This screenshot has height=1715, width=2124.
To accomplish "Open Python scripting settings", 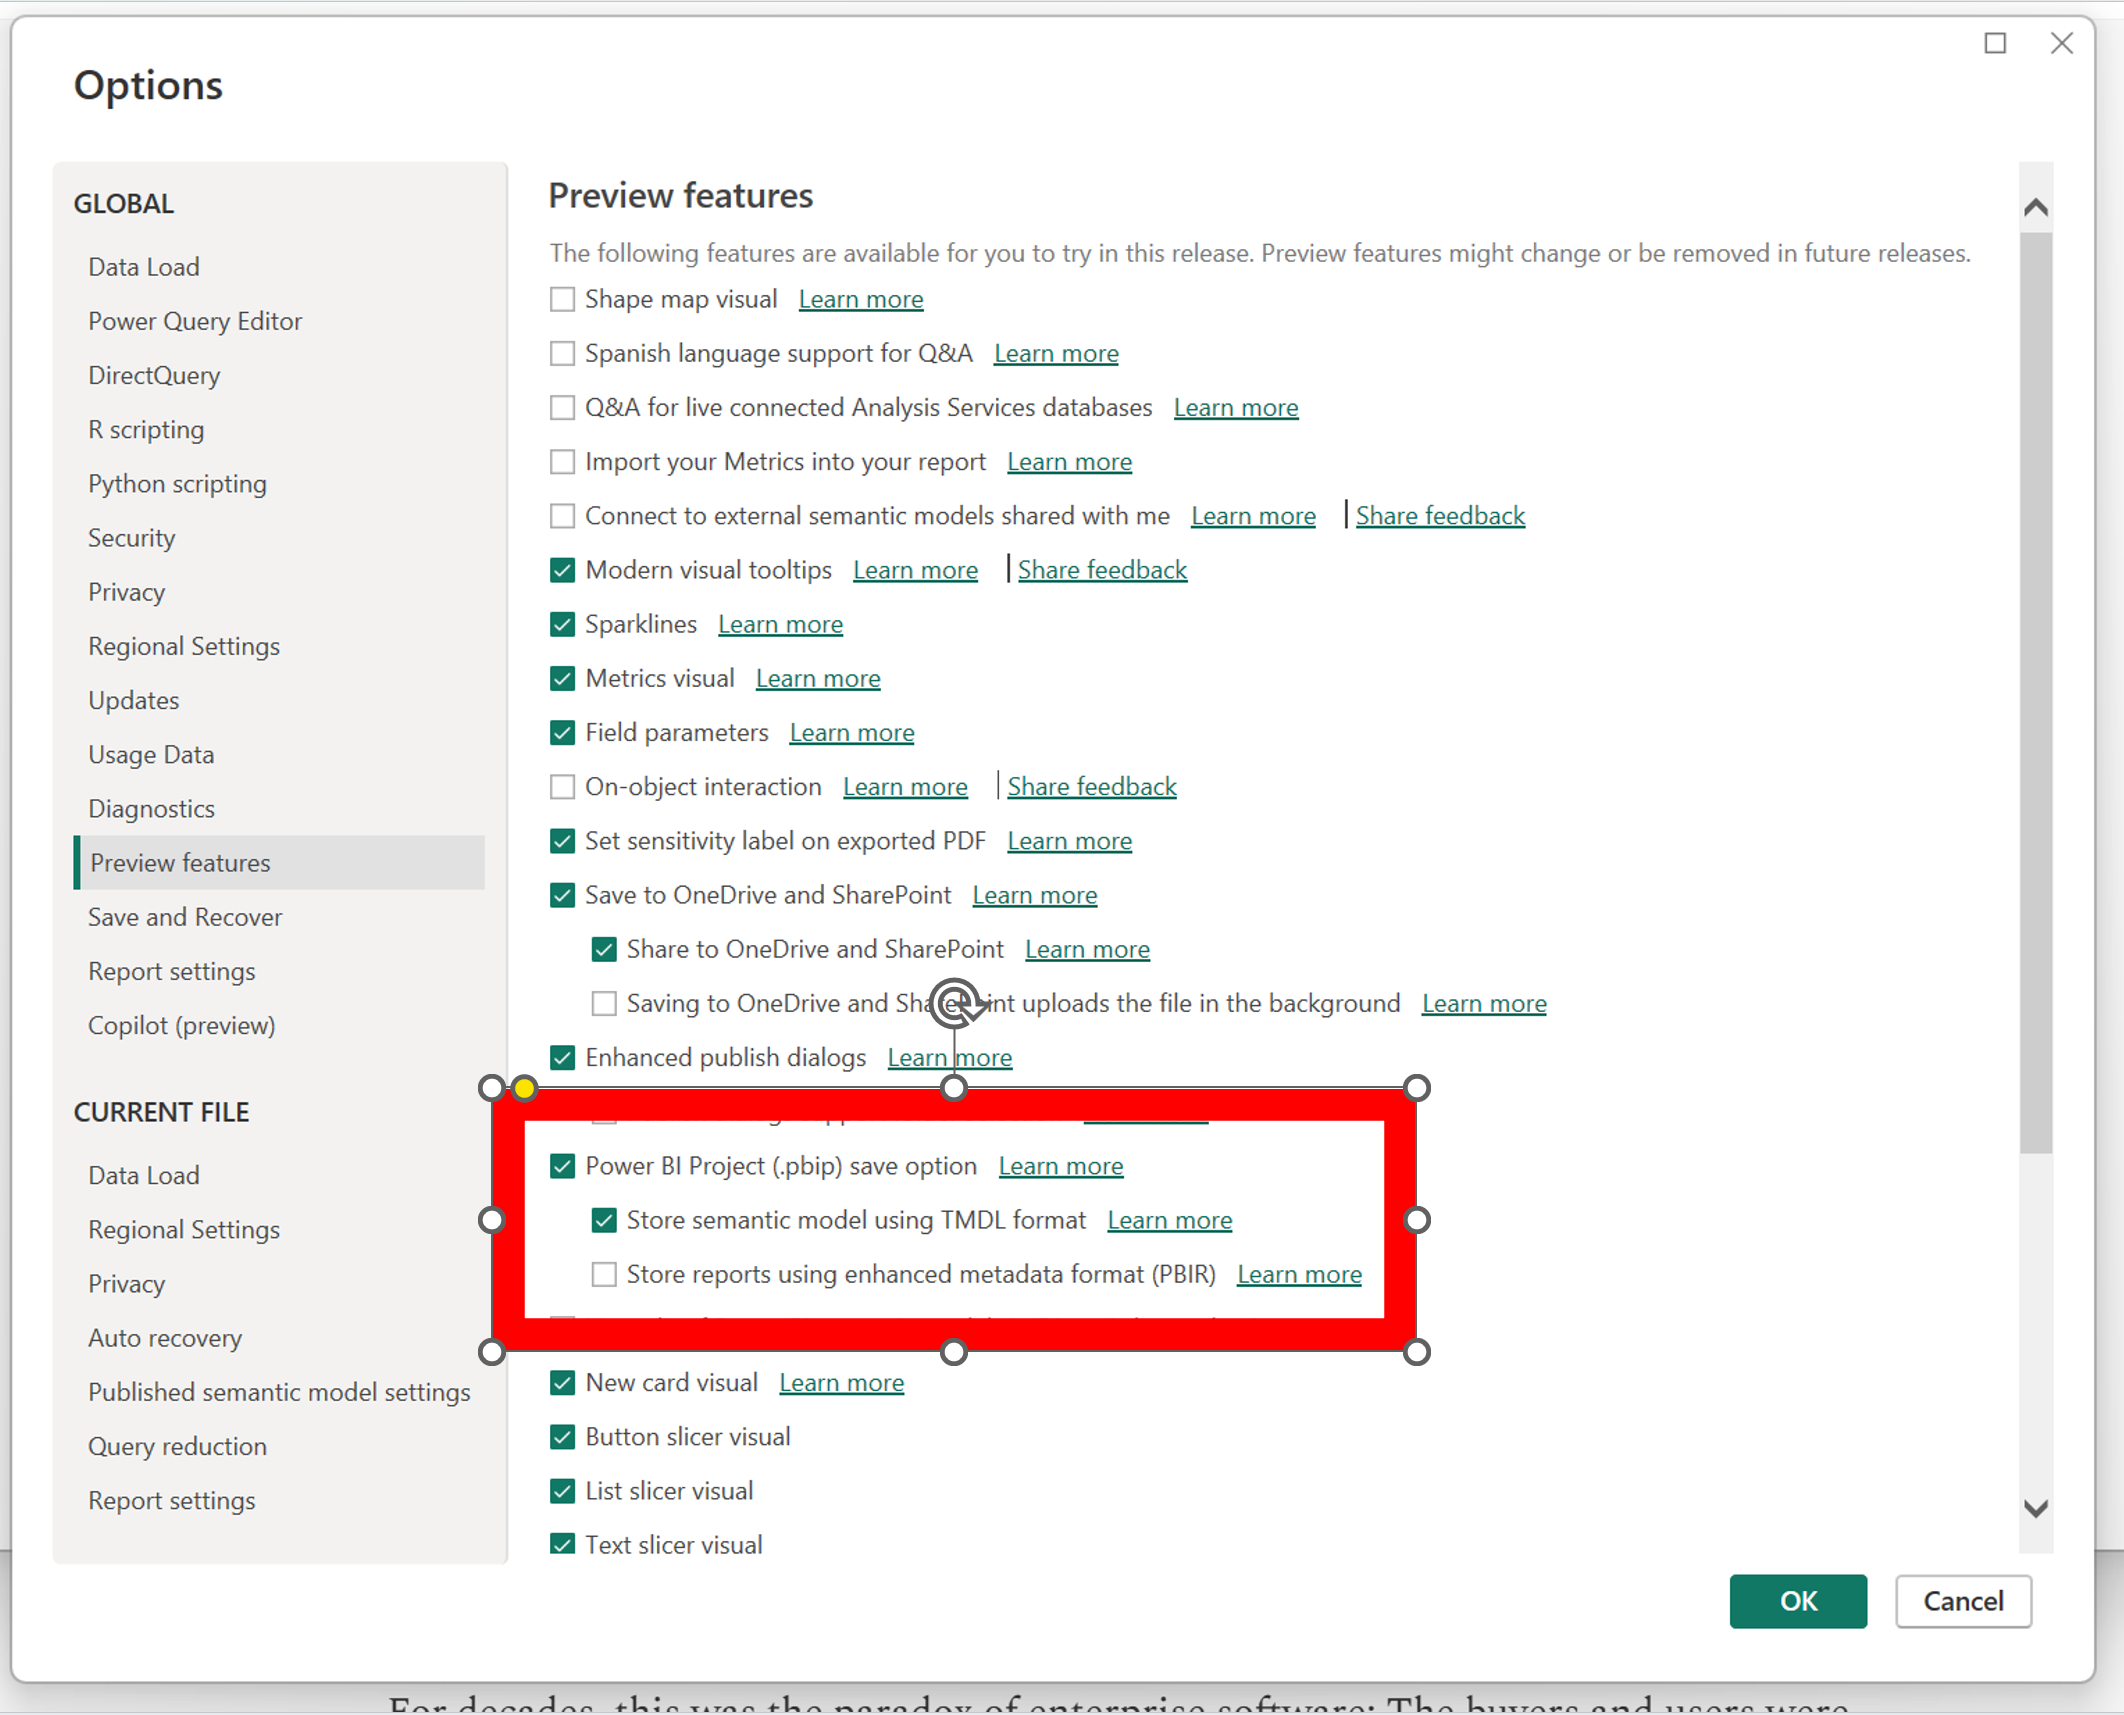I will (x=177, y=484).
